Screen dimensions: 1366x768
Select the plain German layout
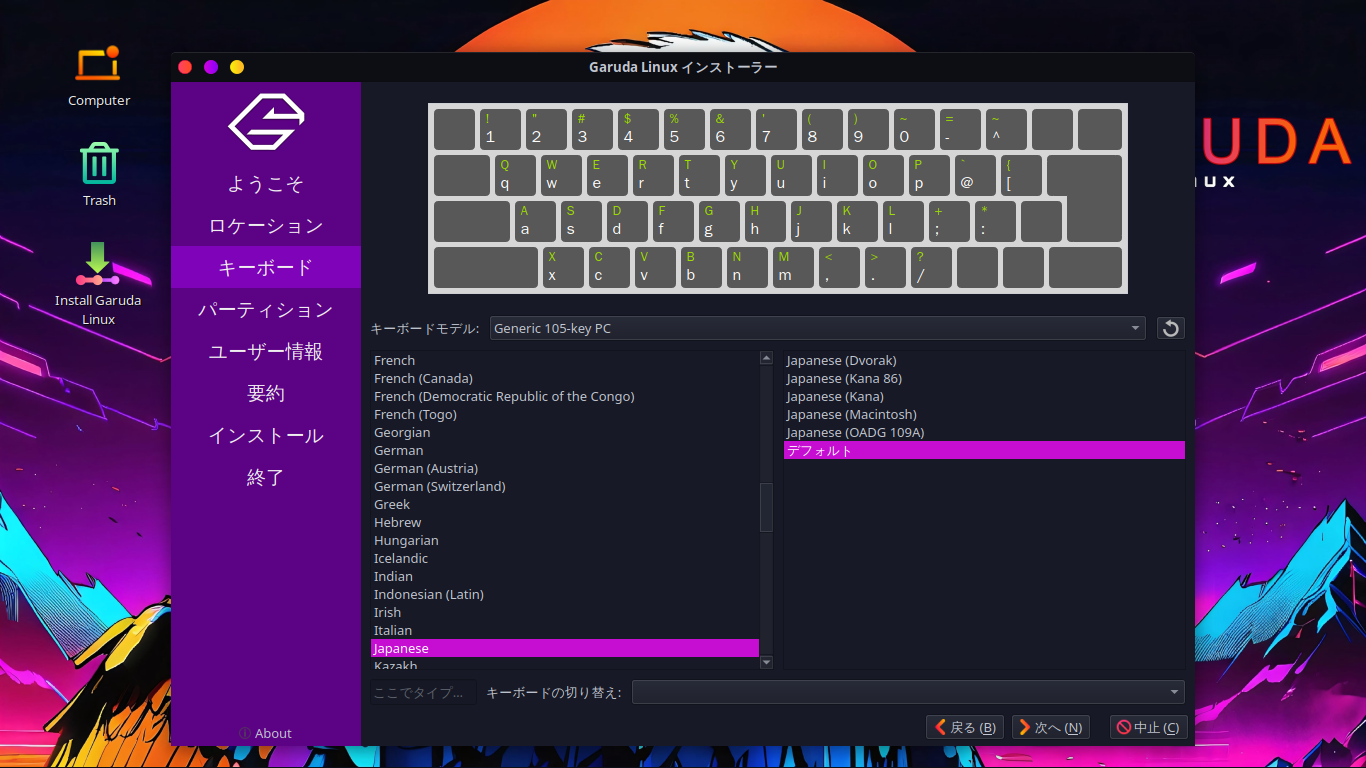(565, 450)
